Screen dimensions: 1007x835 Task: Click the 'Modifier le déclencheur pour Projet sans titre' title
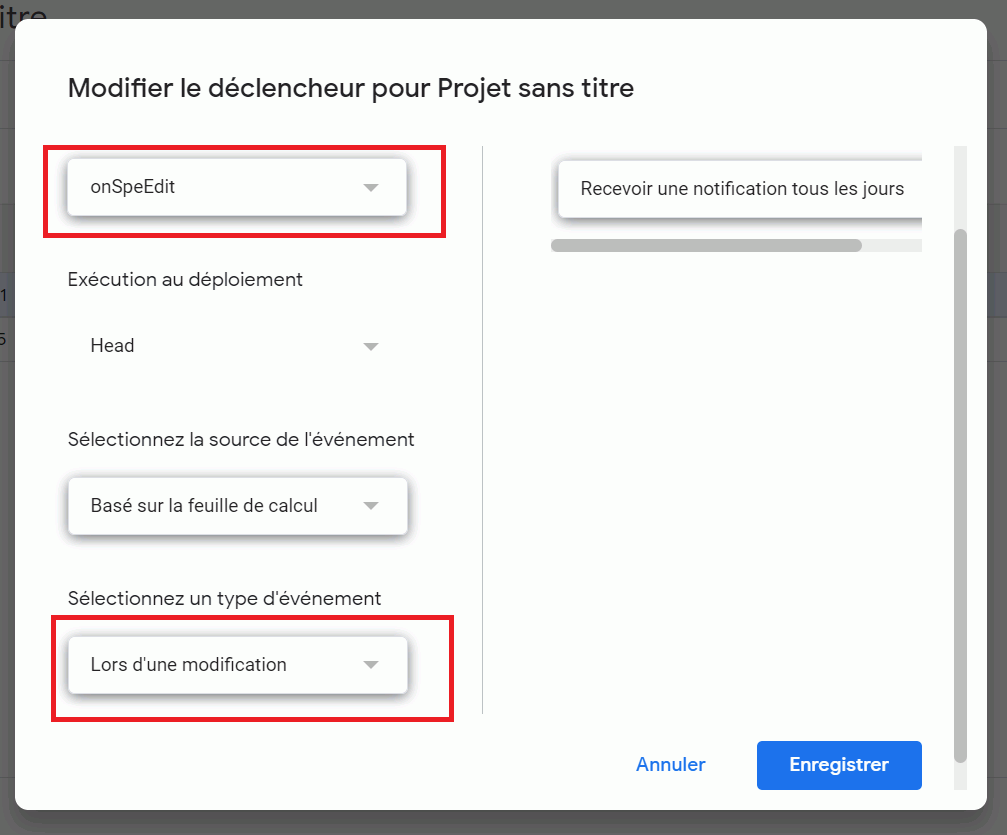[x=351, y=88]
